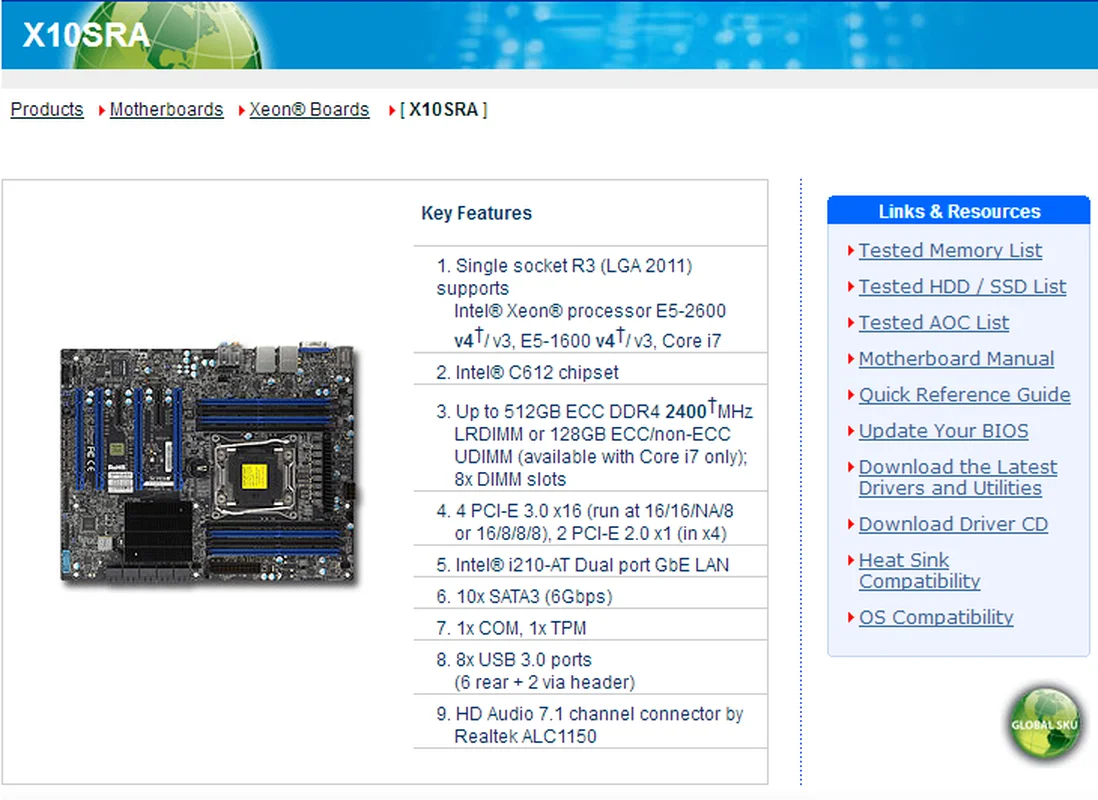Screen dimensions: 1098x800
Task: Open the Xeon® Boards breadcrumb link
Action: pos(309,109)
